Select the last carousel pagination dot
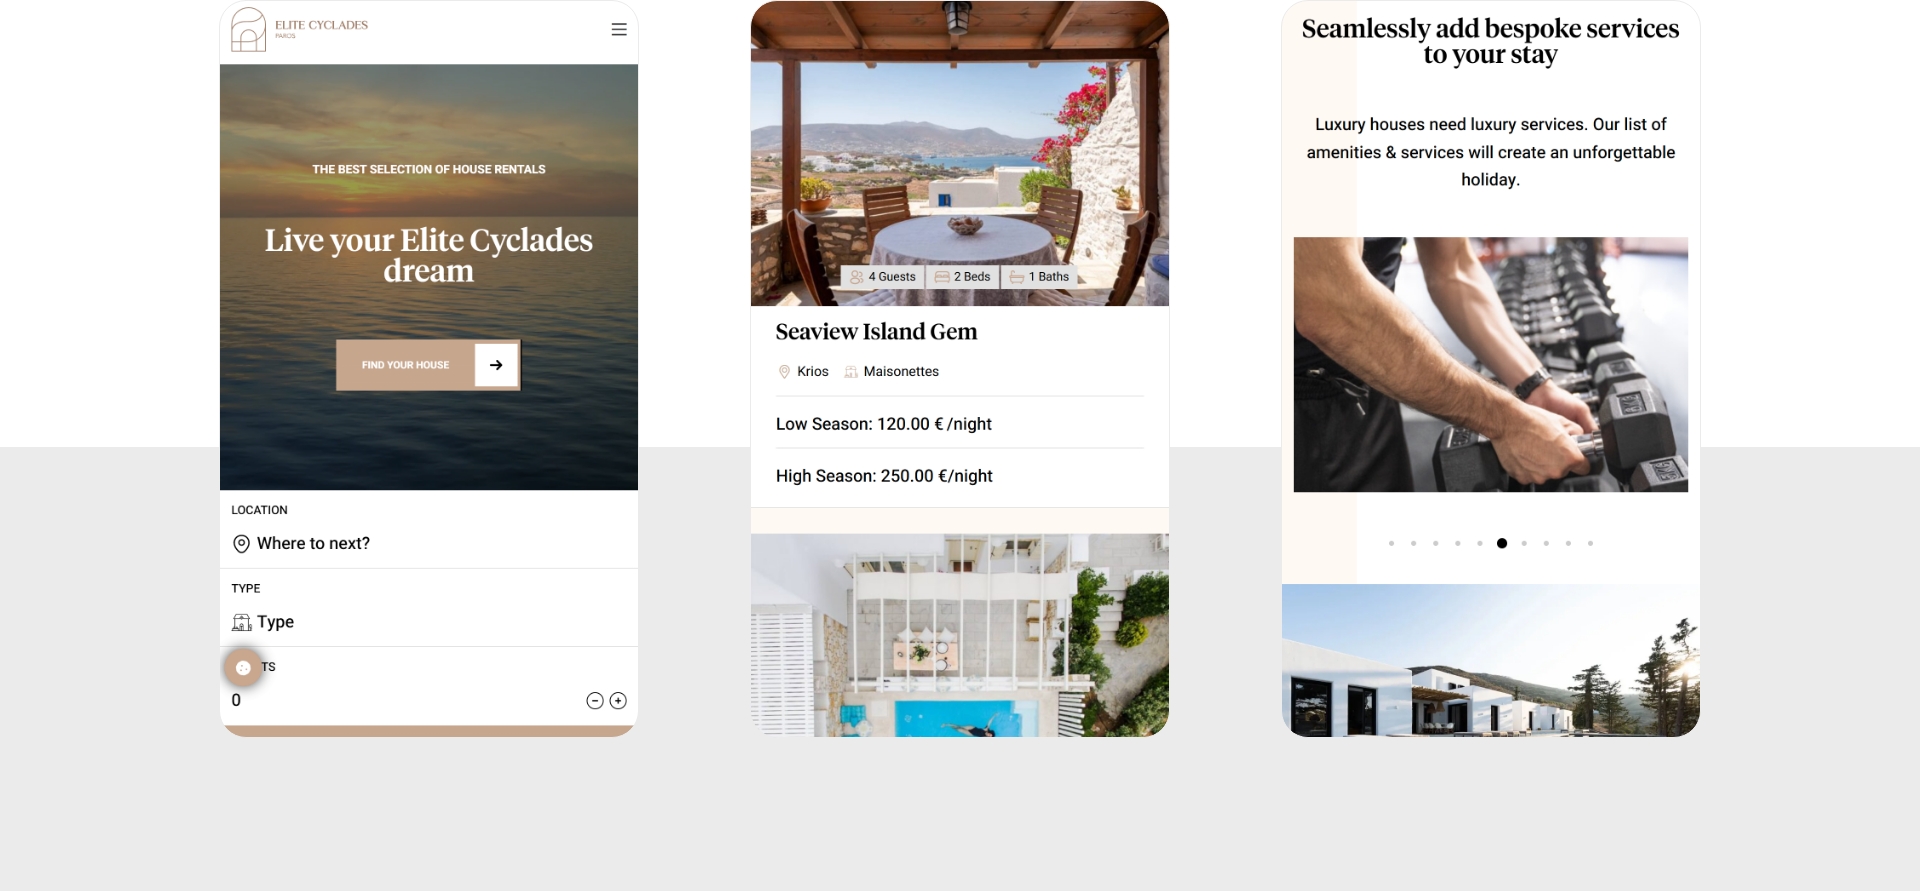This screenshot has height=891, width=1920. tap(1590, 543)
